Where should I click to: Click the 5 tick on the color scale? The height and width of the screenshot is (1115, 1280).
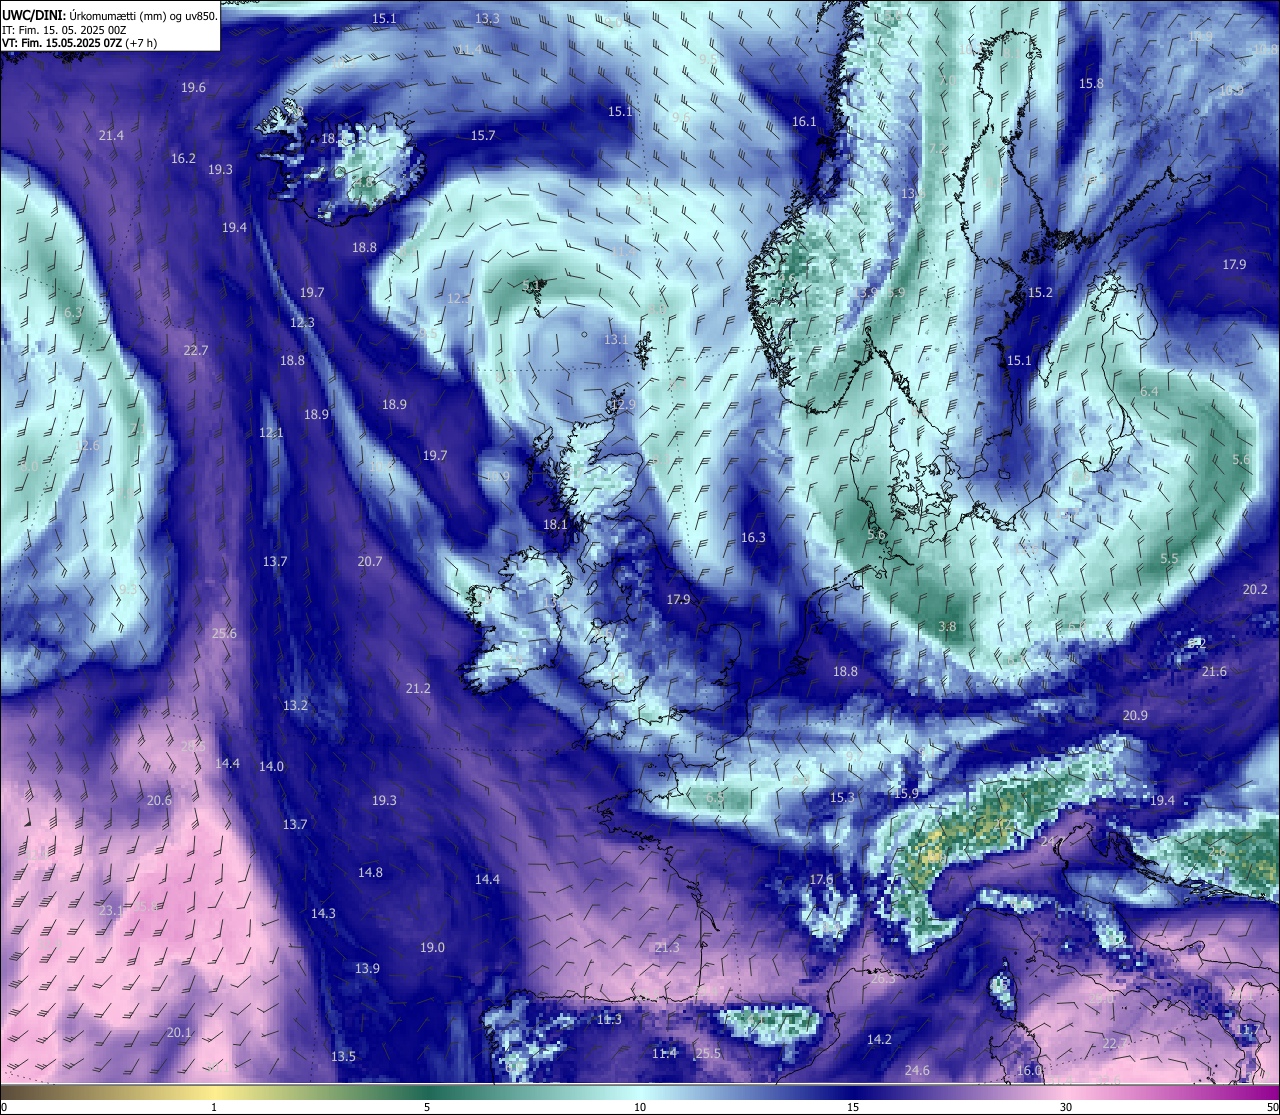point(427,1107)
